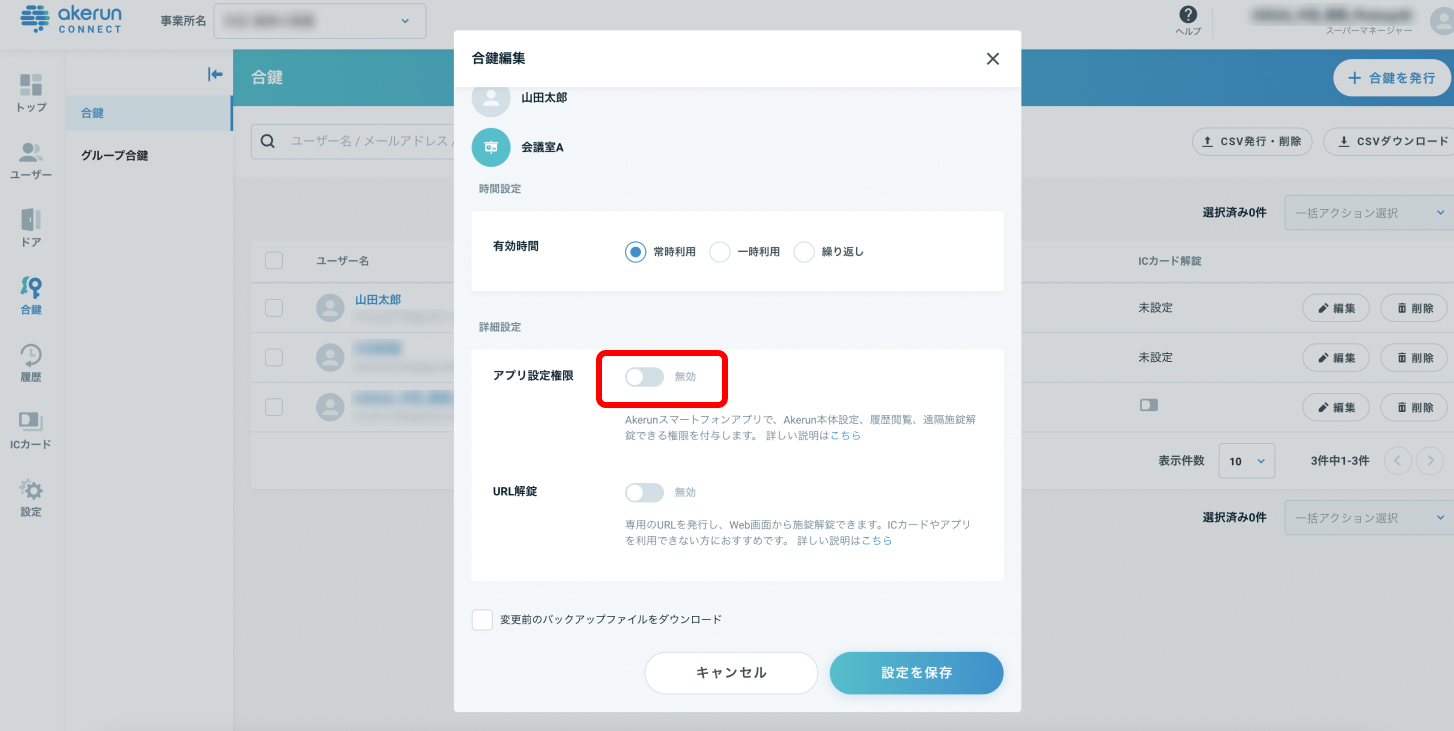Select 常時利用 radio option
Image resolution: width=1454 pixels, height=731 pixels.
(x=635, y=252)
